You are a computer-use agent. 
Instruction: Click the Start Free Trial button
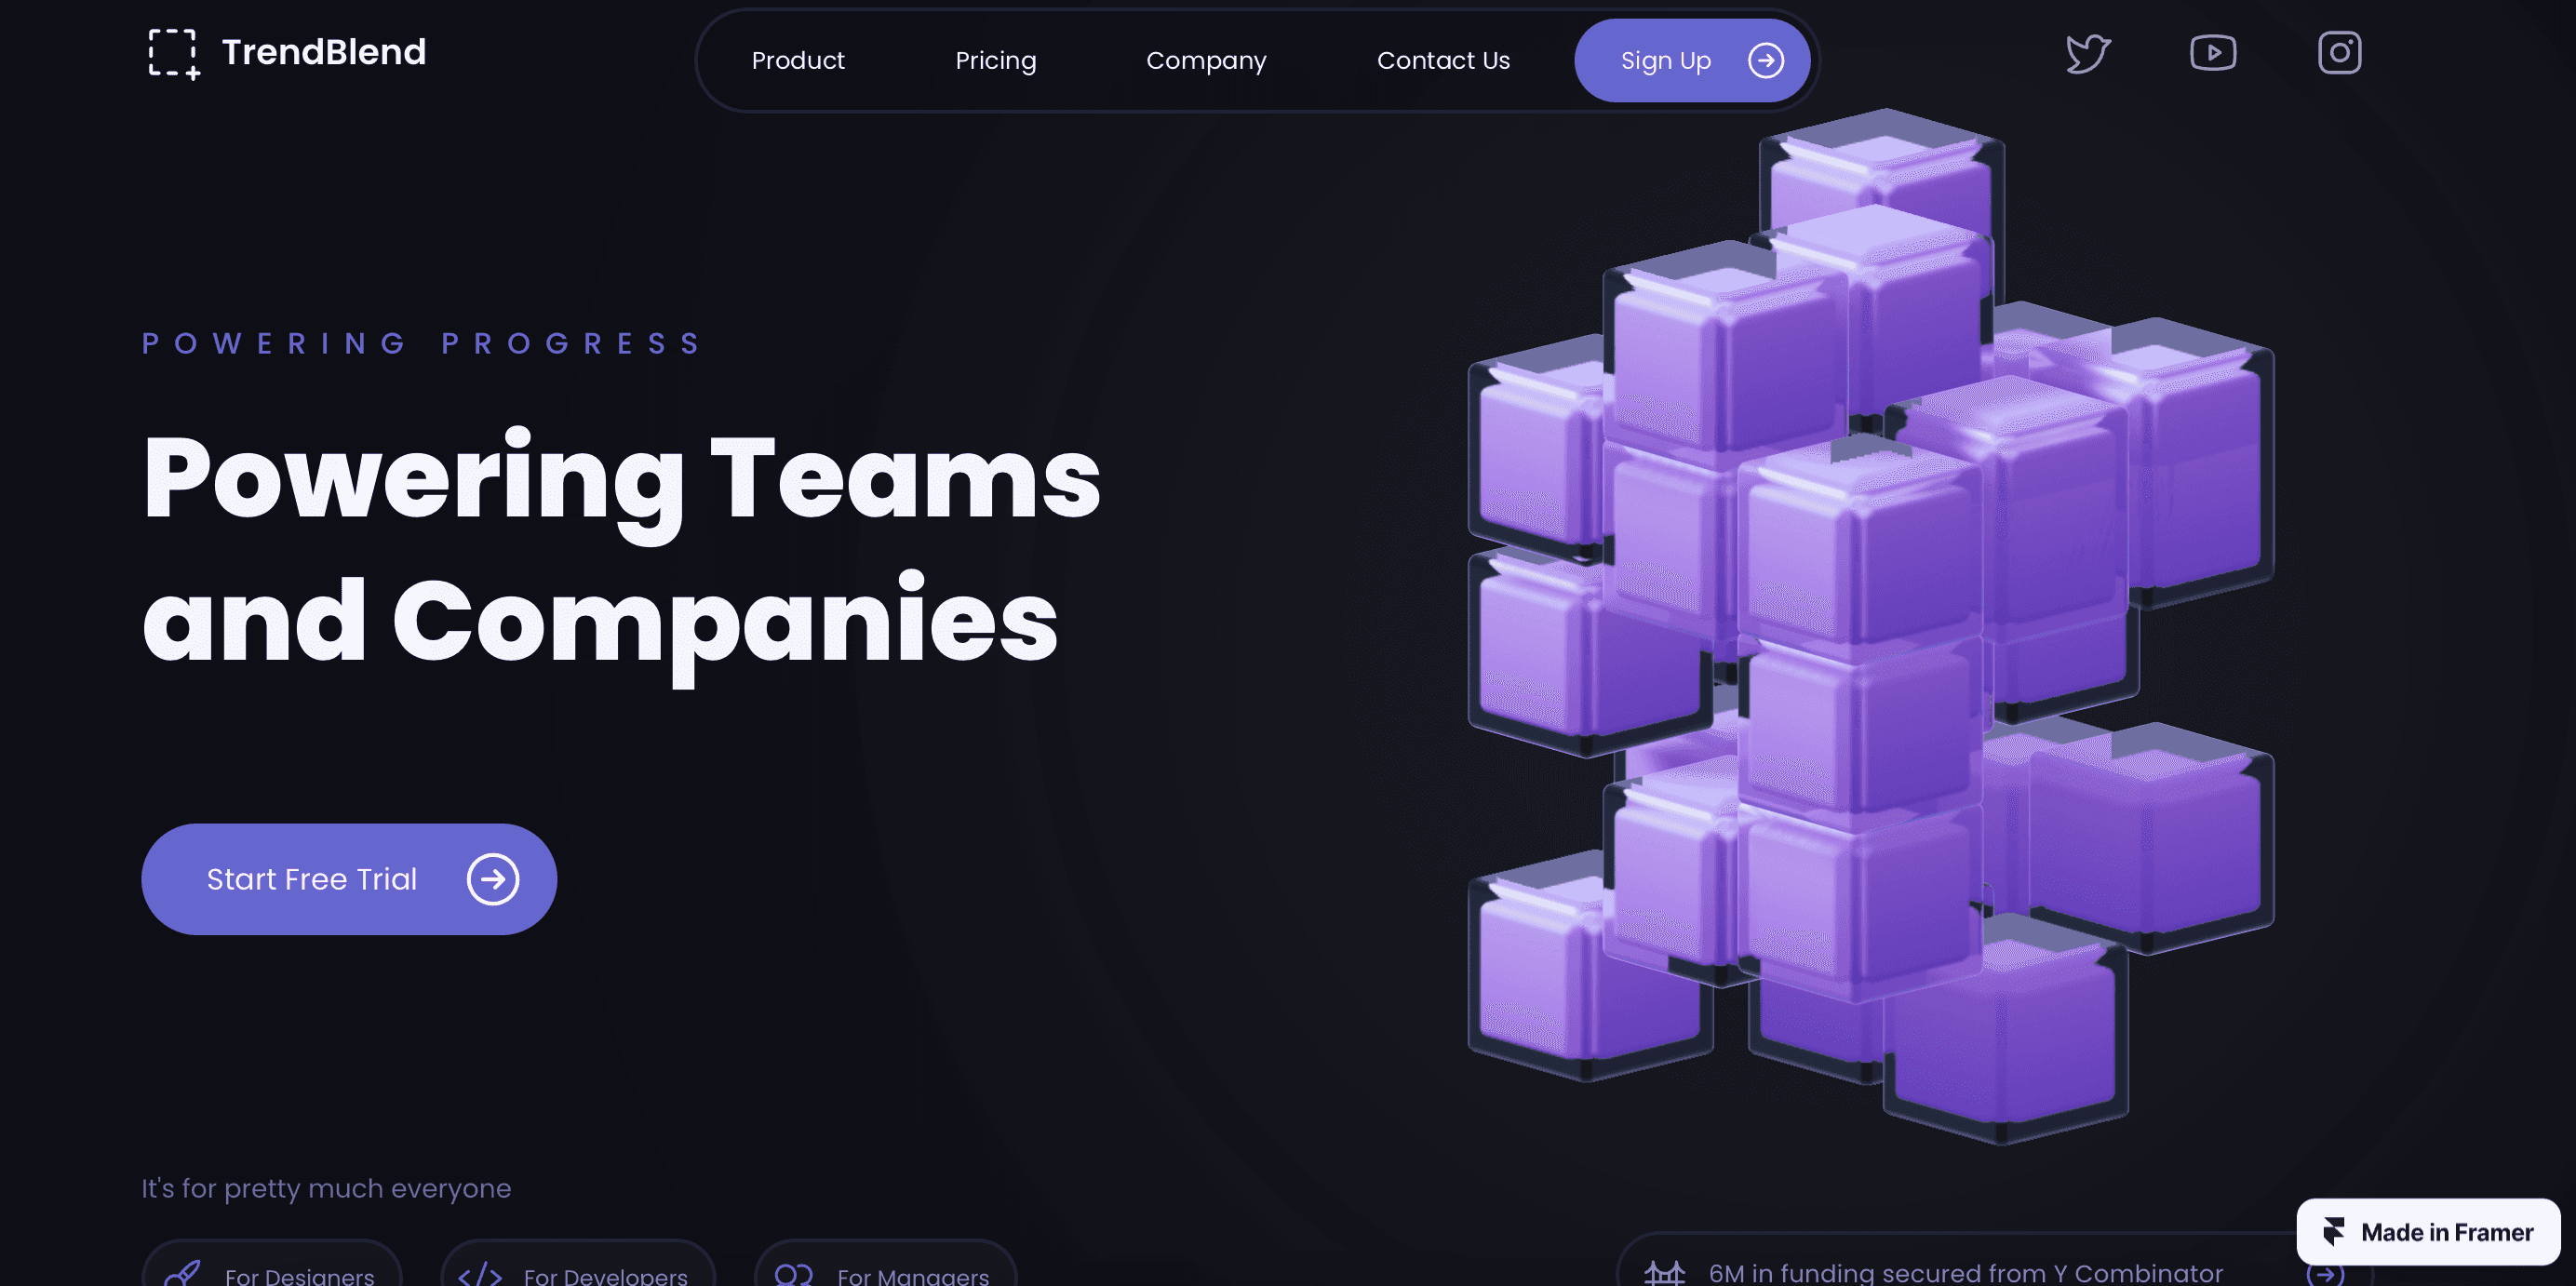348,878
